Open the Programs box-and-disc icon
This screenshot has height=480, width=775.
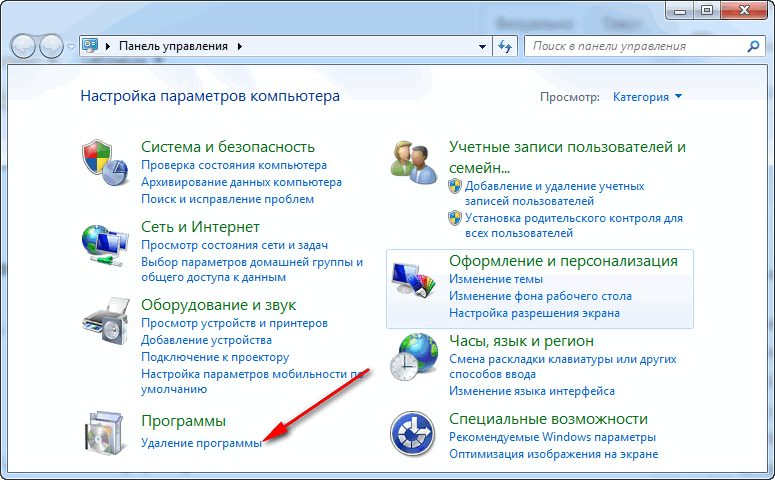coord(104,432)
